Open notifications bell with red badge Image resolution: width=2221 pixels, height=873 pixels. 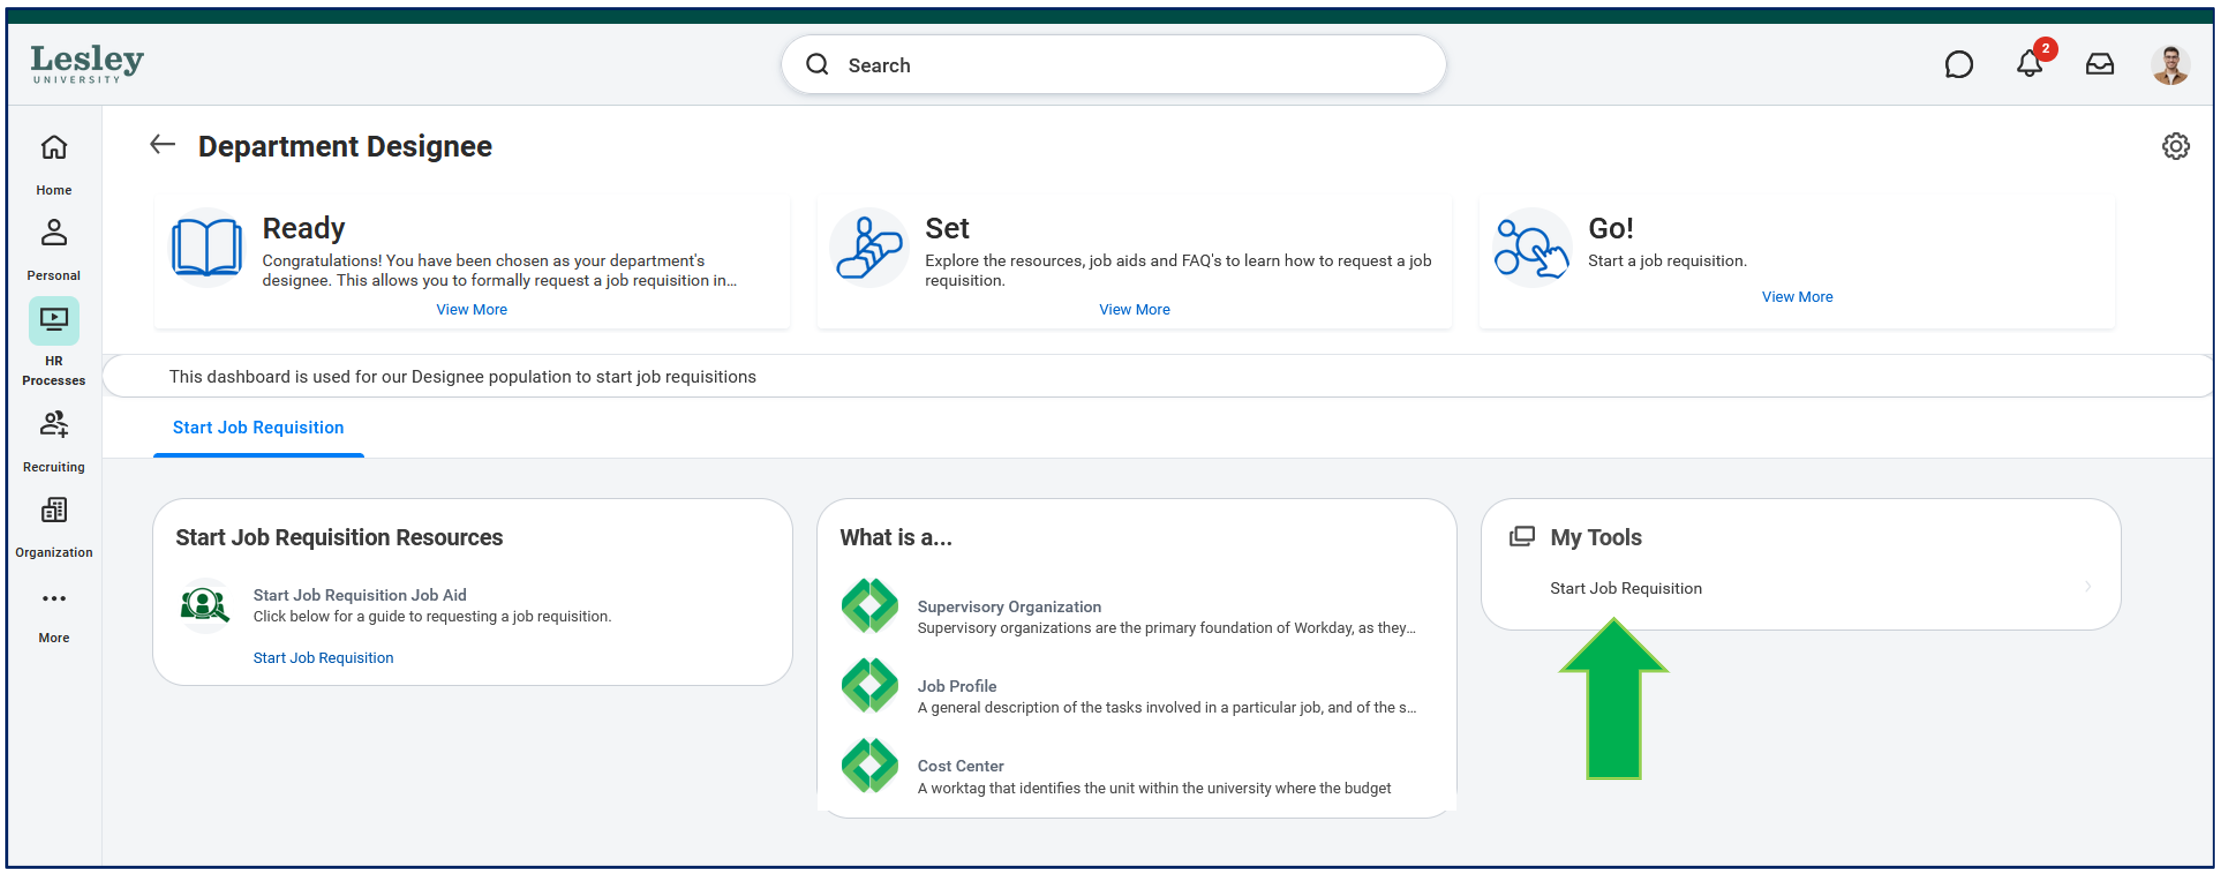pyautogui.click(x=2031, y=63)
